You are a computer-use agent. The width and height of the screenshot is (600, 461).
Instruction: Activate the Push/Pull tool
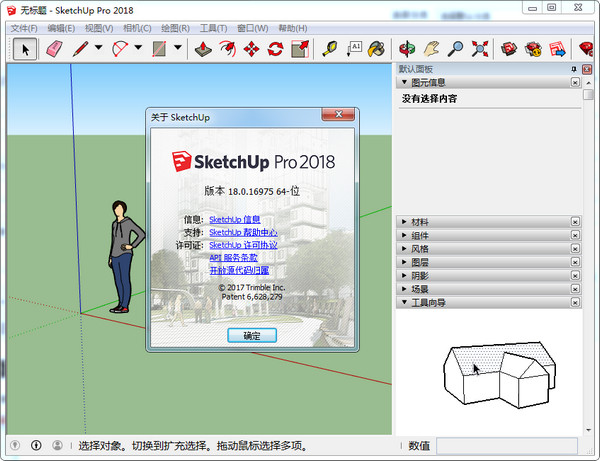[x=203, y=48]
